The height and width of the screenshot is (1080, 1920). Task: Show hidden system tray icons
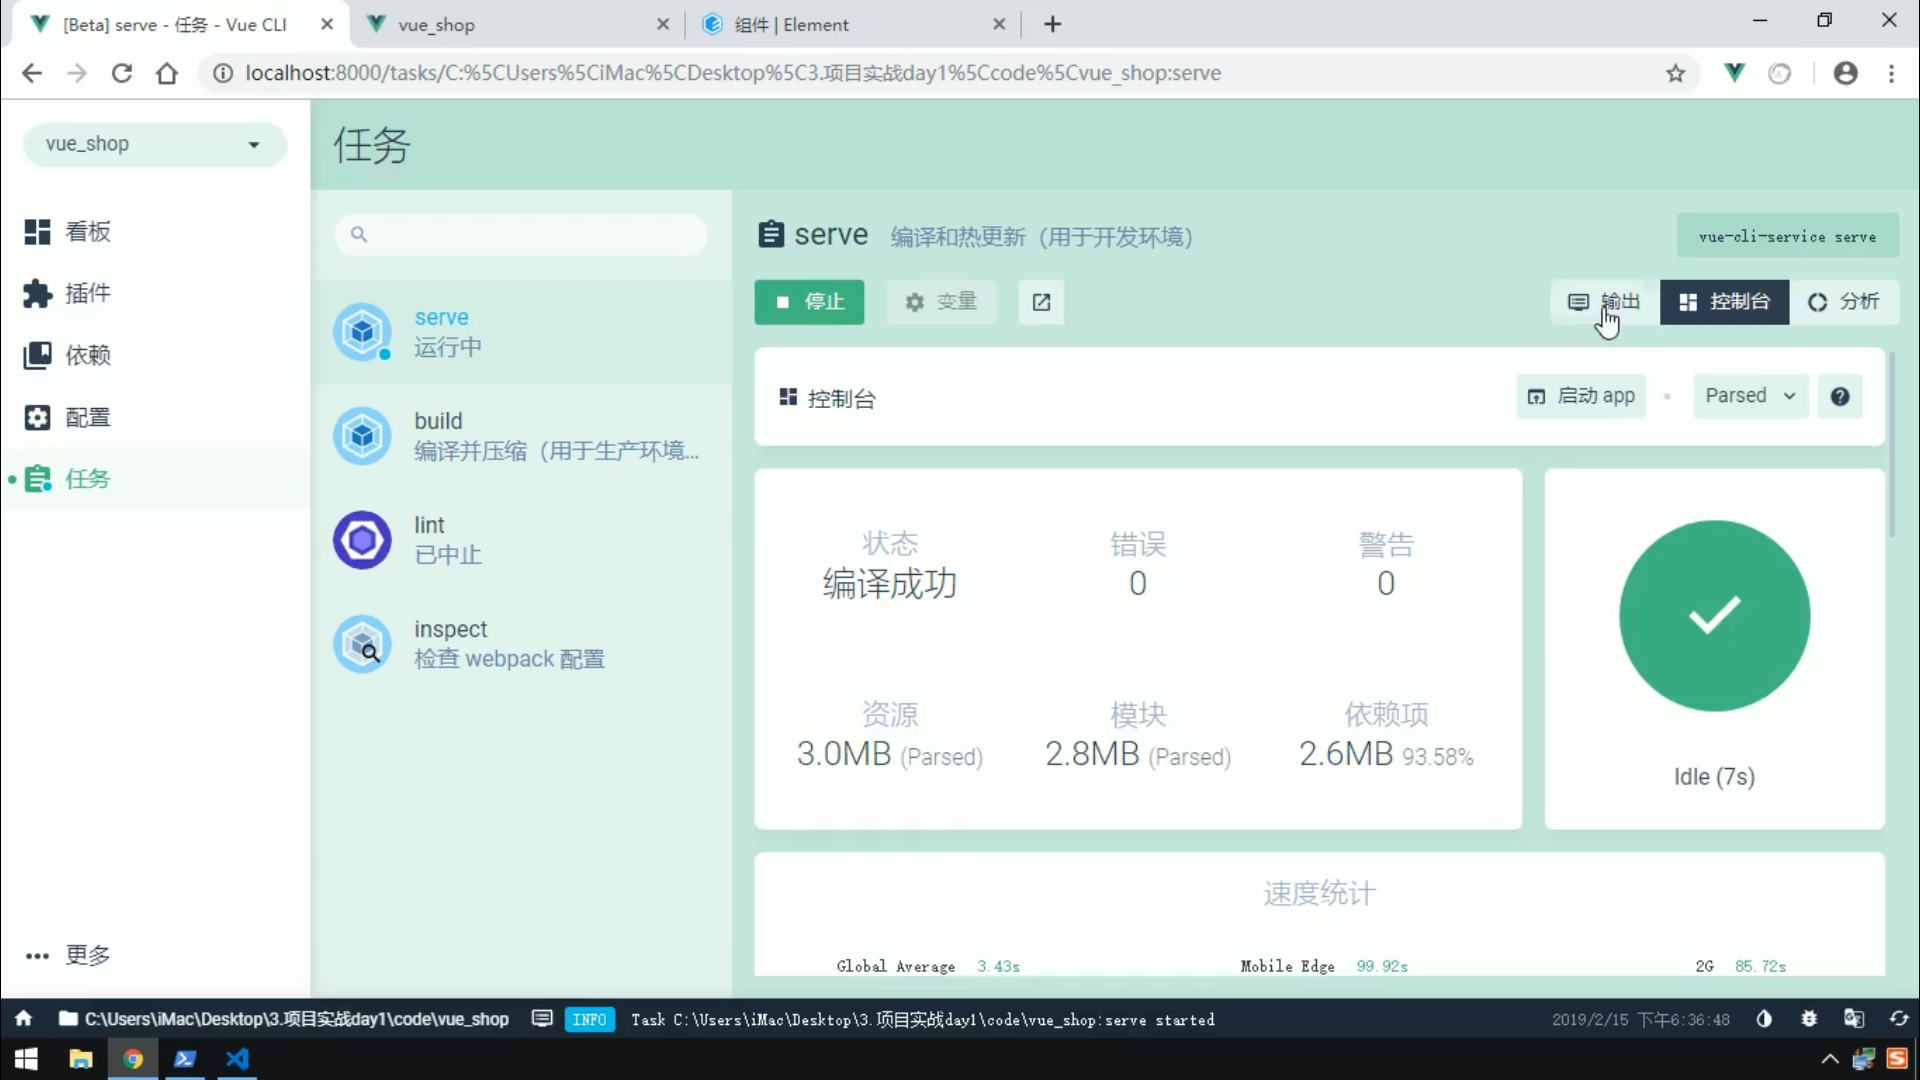[x=1829, y=1059]
